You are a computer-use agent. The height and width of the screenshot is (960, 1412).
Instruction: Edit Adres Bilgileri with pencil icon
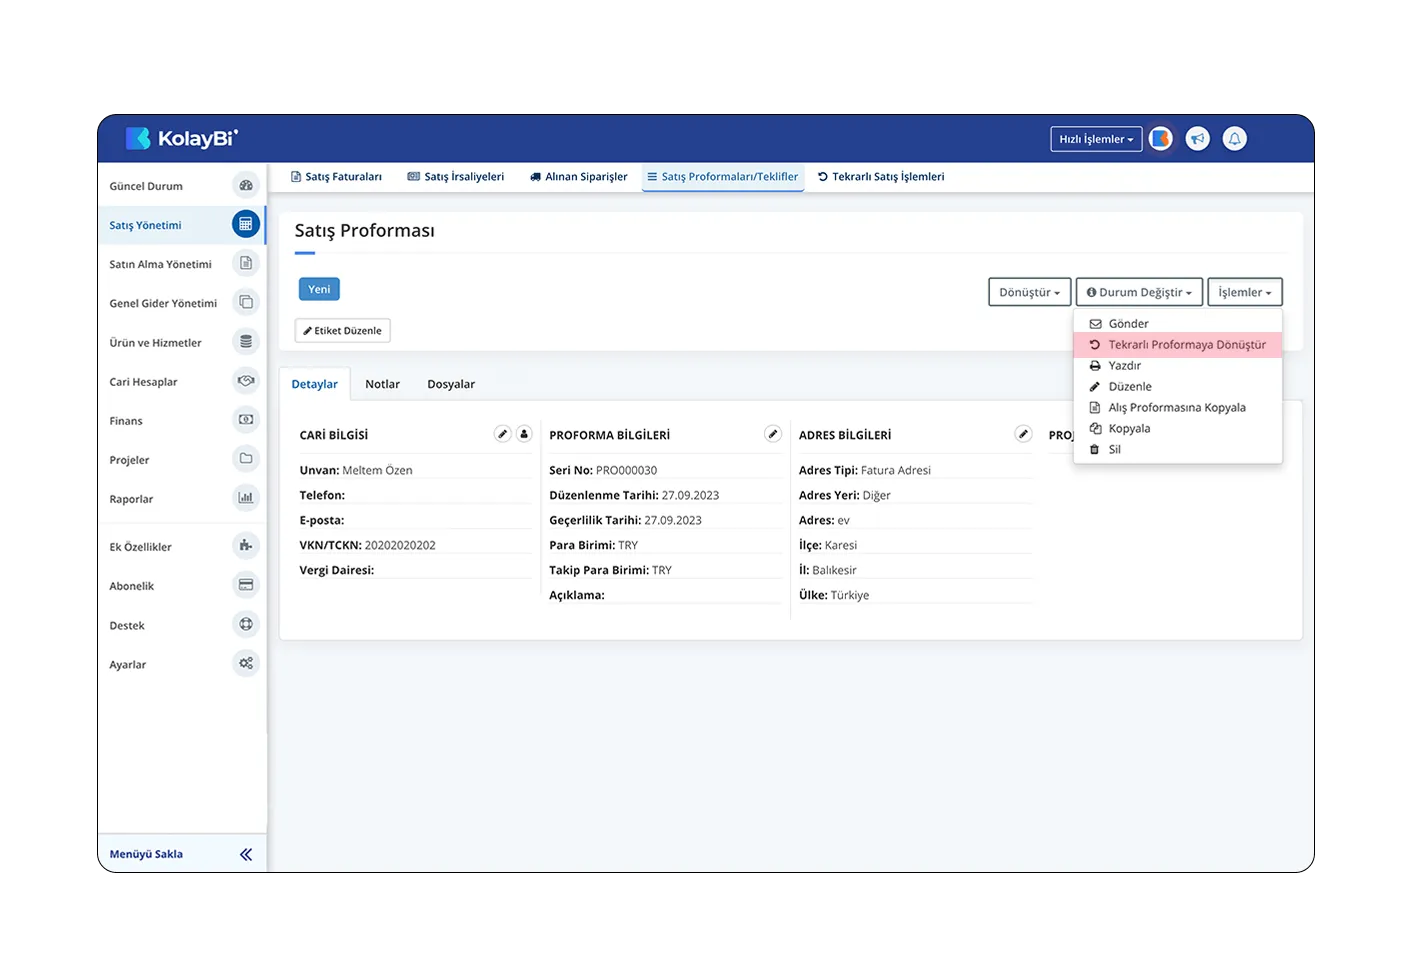(x=1023, y=434)
